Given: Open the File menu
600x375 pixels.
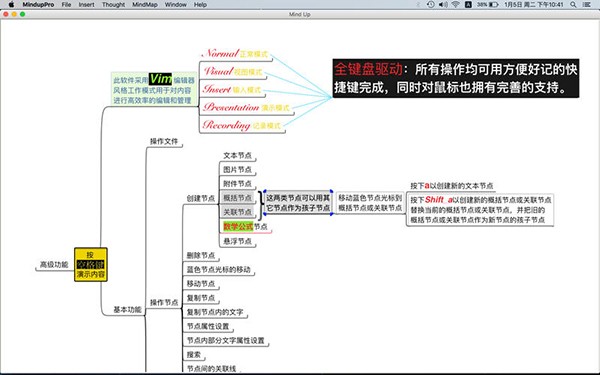Looking at the screenshot, I should 66,5.
